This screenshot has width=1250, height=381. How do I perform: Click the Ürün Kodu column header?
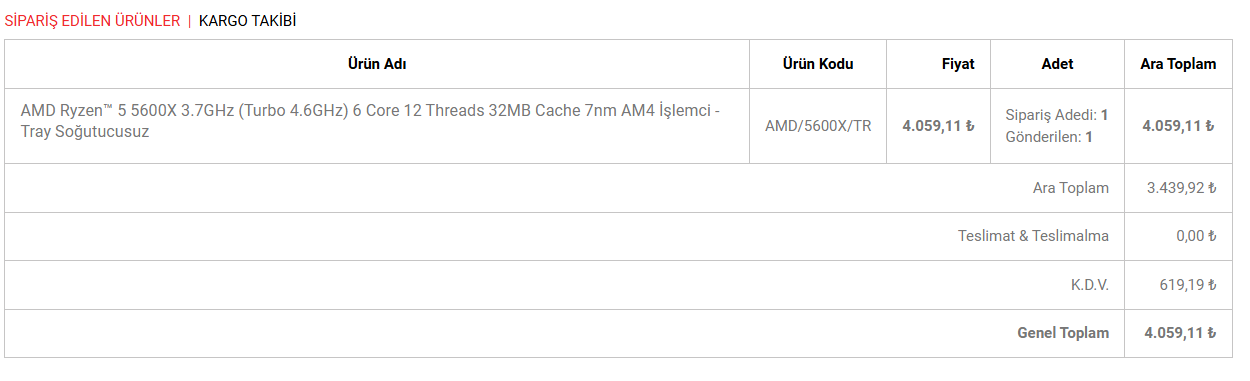click(818, 64)
